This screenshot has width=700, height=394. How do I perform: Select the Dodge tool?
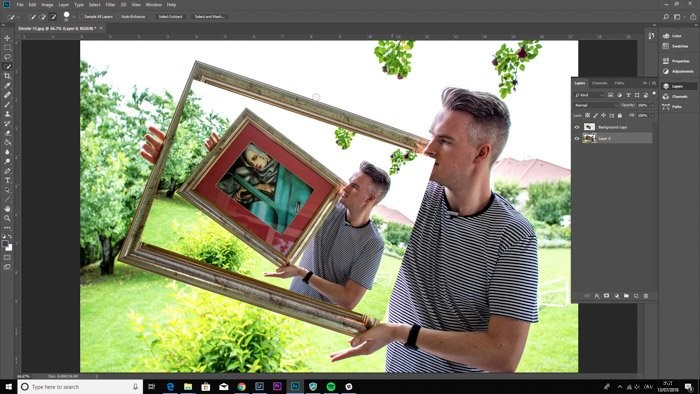tap(7, 162)
